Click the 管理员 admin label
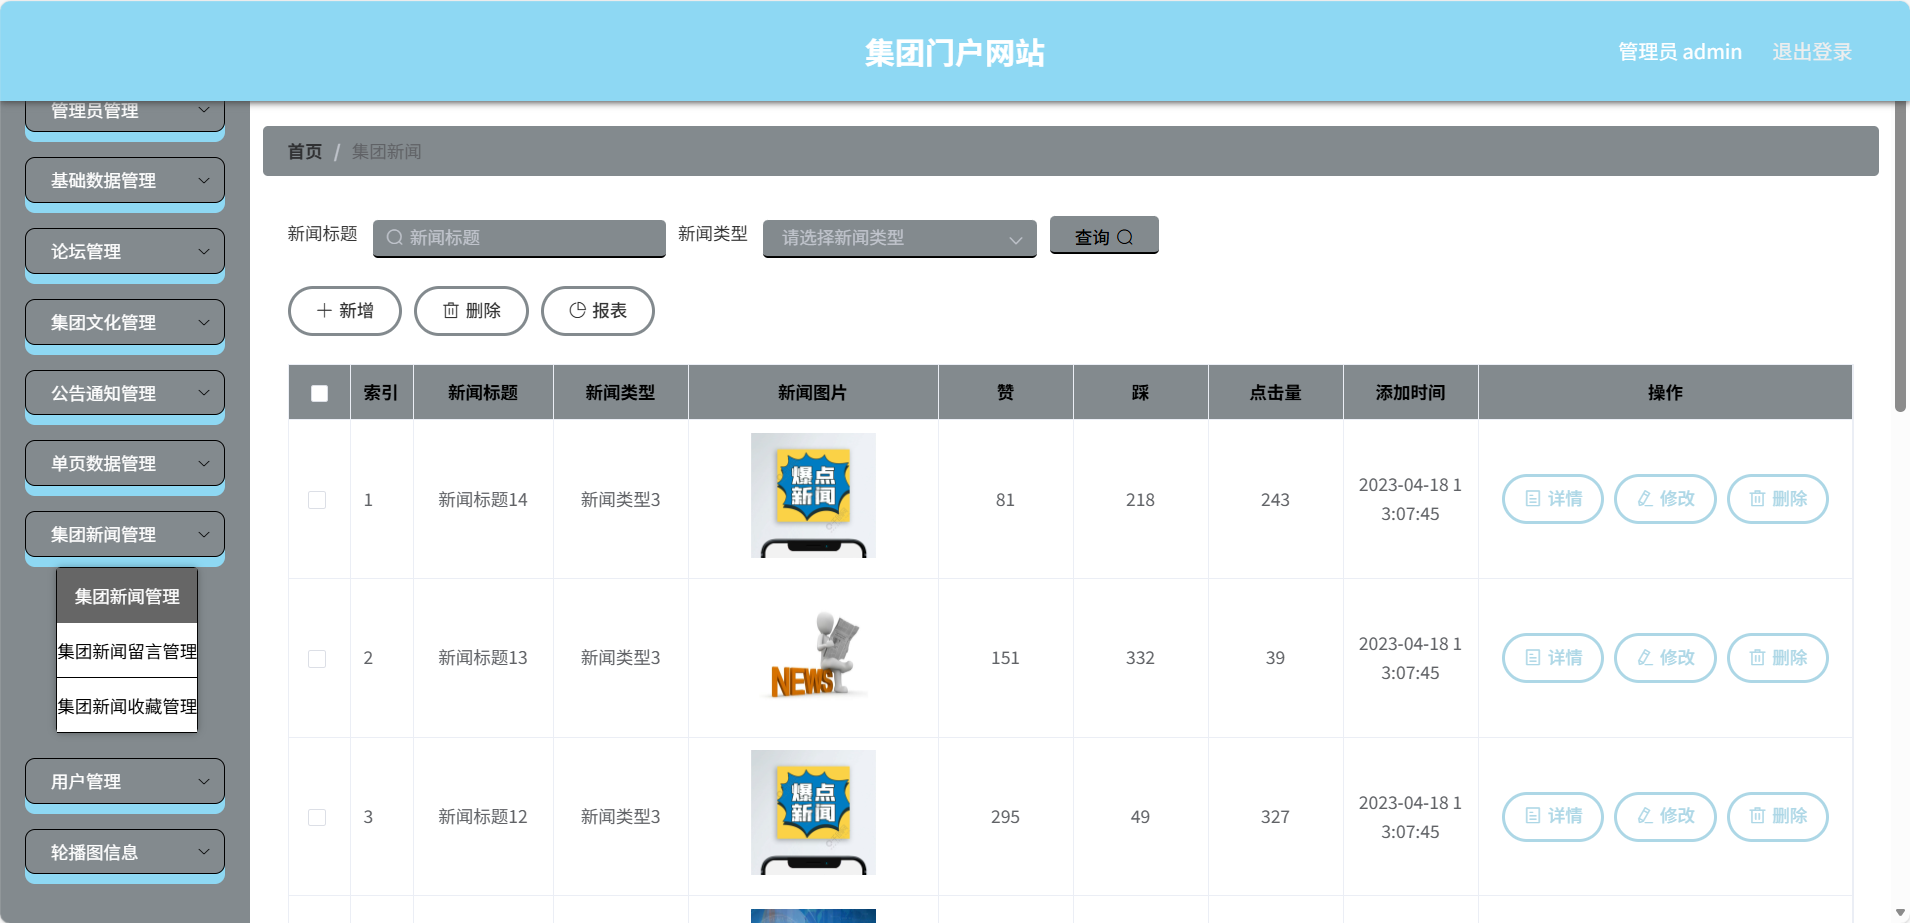This screenshot has height=923, width=1910. 1680,52
